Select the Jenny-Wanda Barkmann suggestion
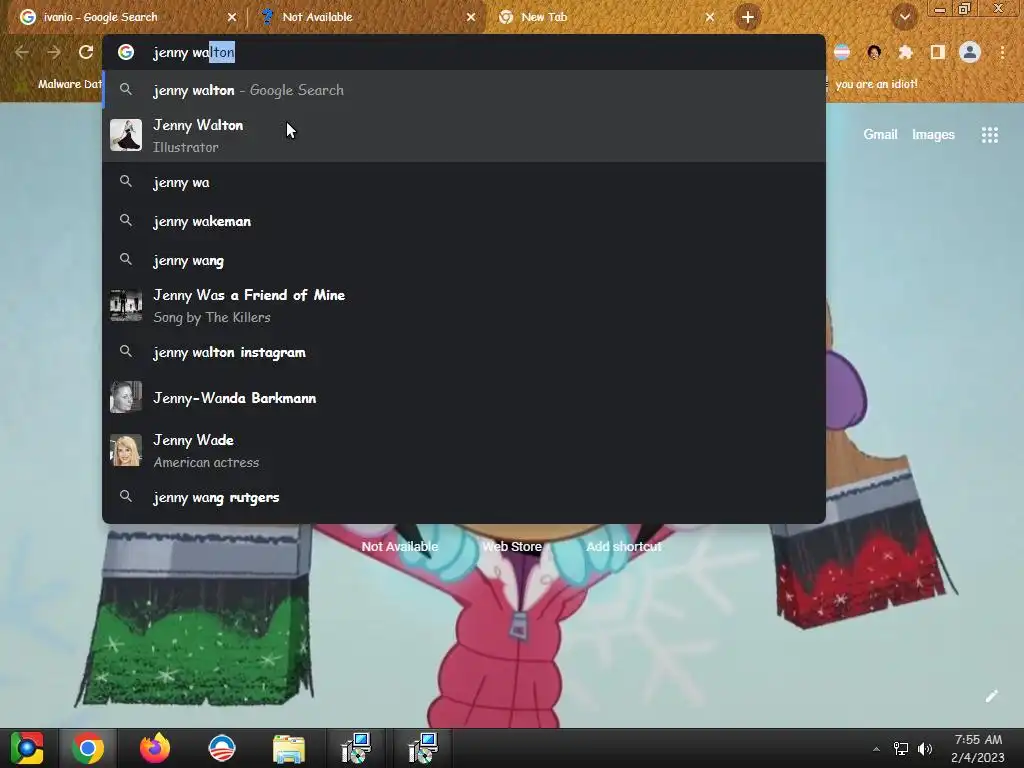 point(464,398)
